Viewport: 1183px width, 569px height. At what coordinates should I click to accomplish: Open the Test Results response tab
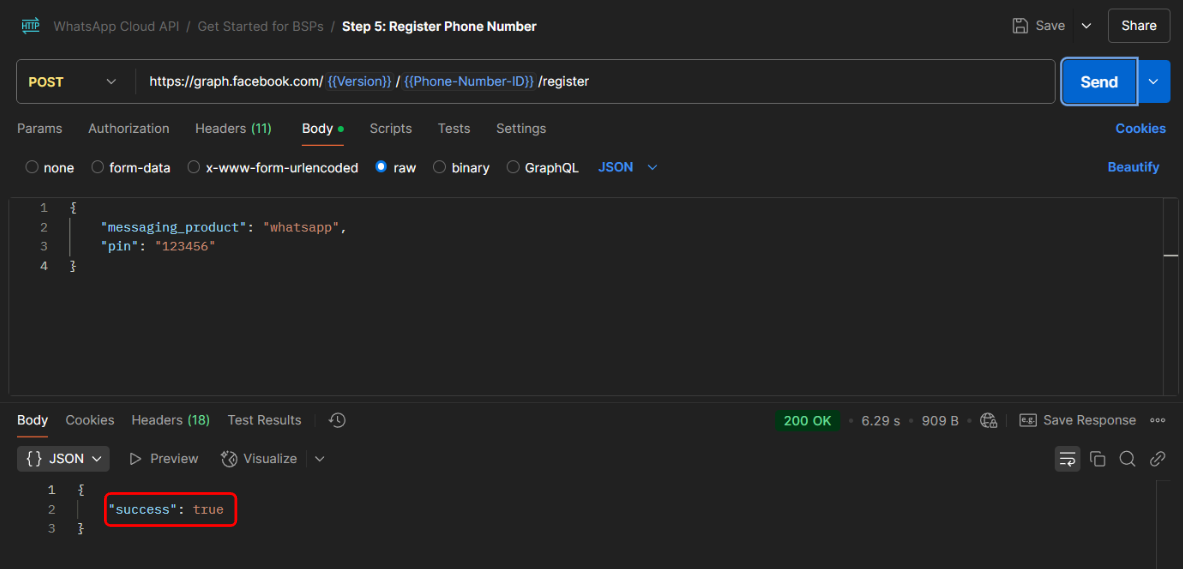click(x=264, y=420)
